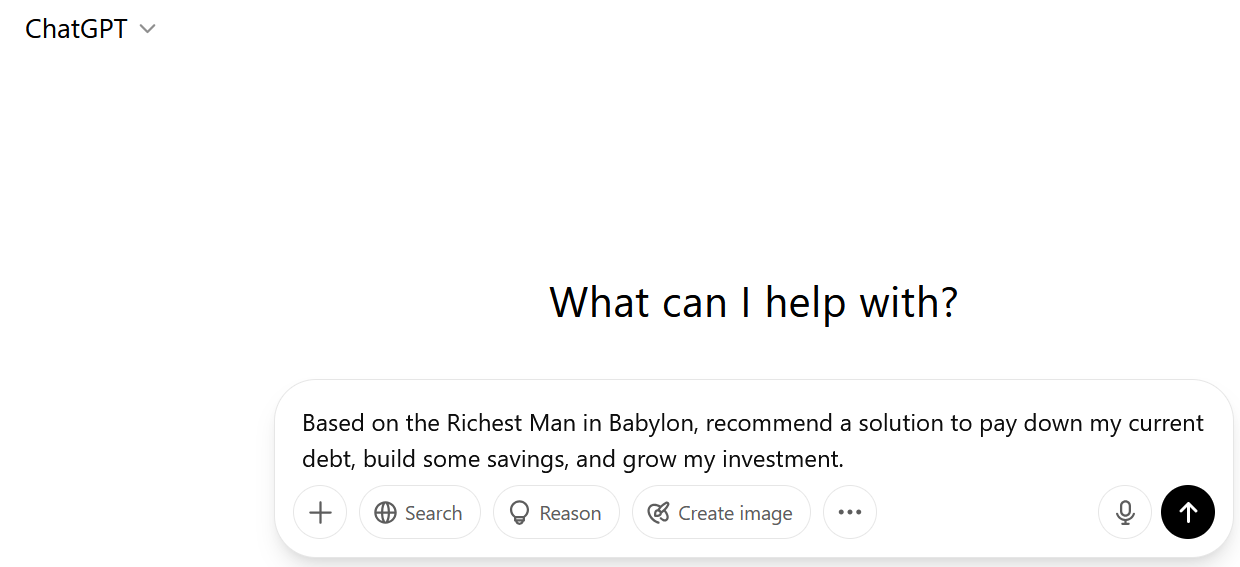Enable Reason mode via its label
The height and width of the screenshot is (567, 1240).
(570, 513)
